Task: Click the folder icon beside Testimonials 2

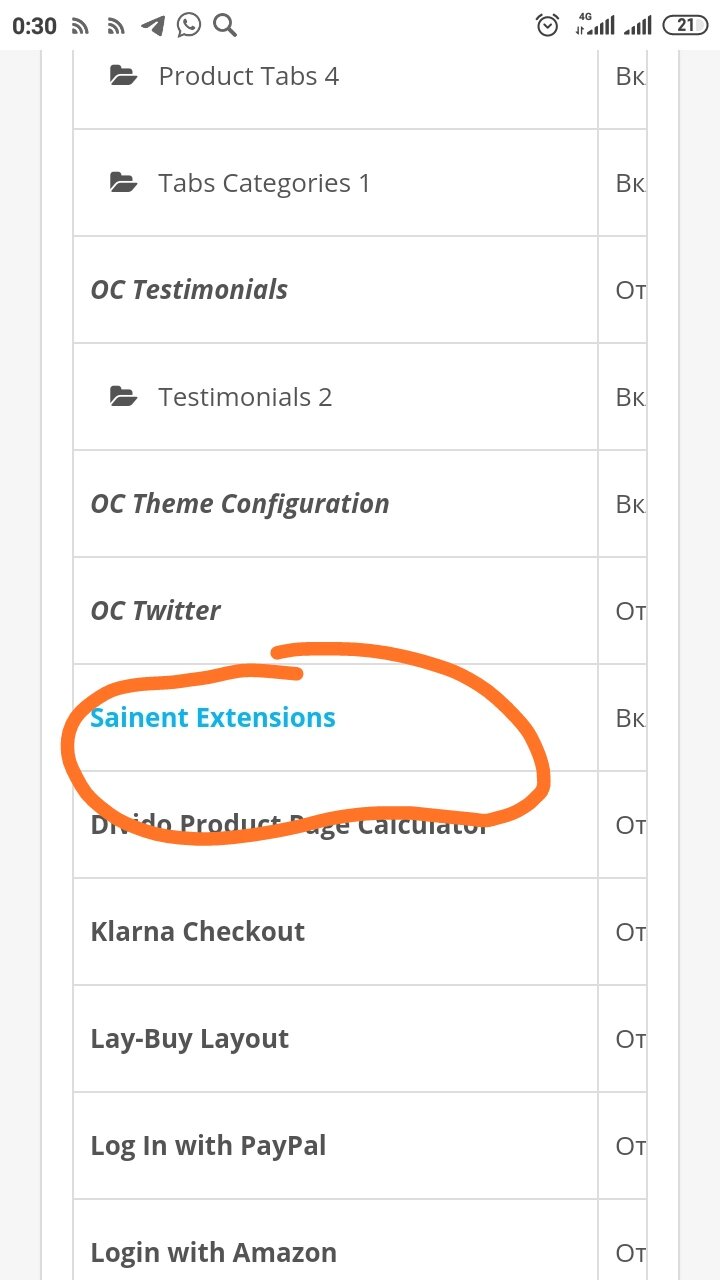Action: (123, 397)
